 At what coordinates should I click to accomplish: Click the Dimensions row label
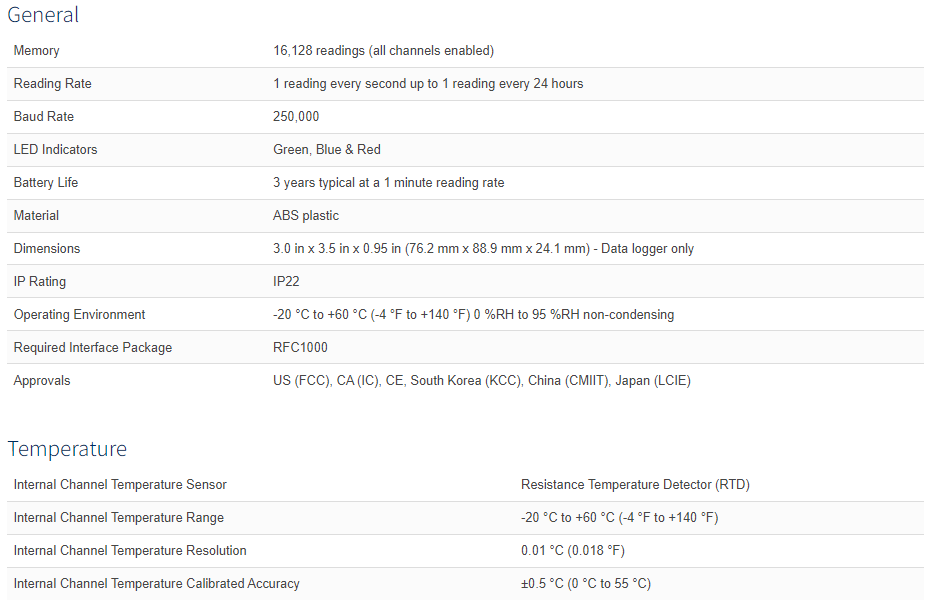(46, 249)
